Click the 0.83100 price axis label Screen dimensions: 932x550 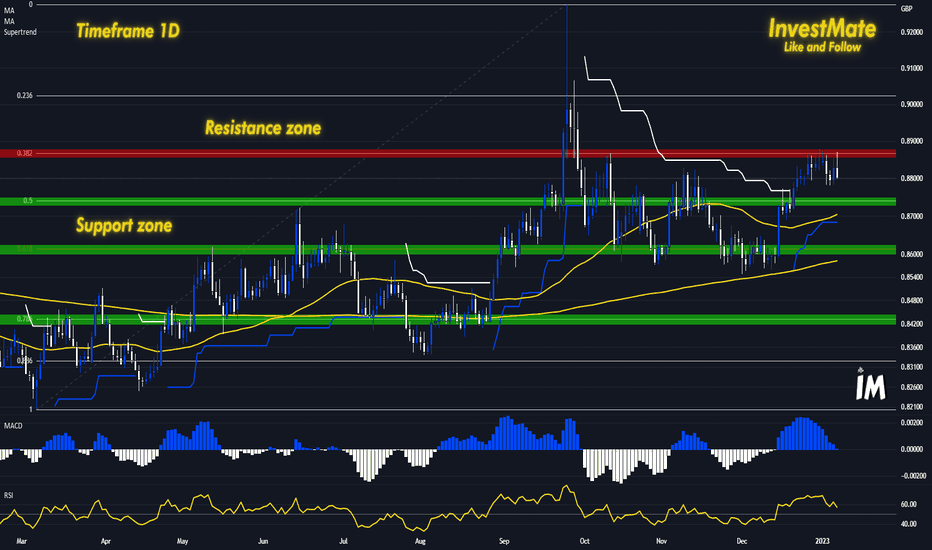[912, 367]
